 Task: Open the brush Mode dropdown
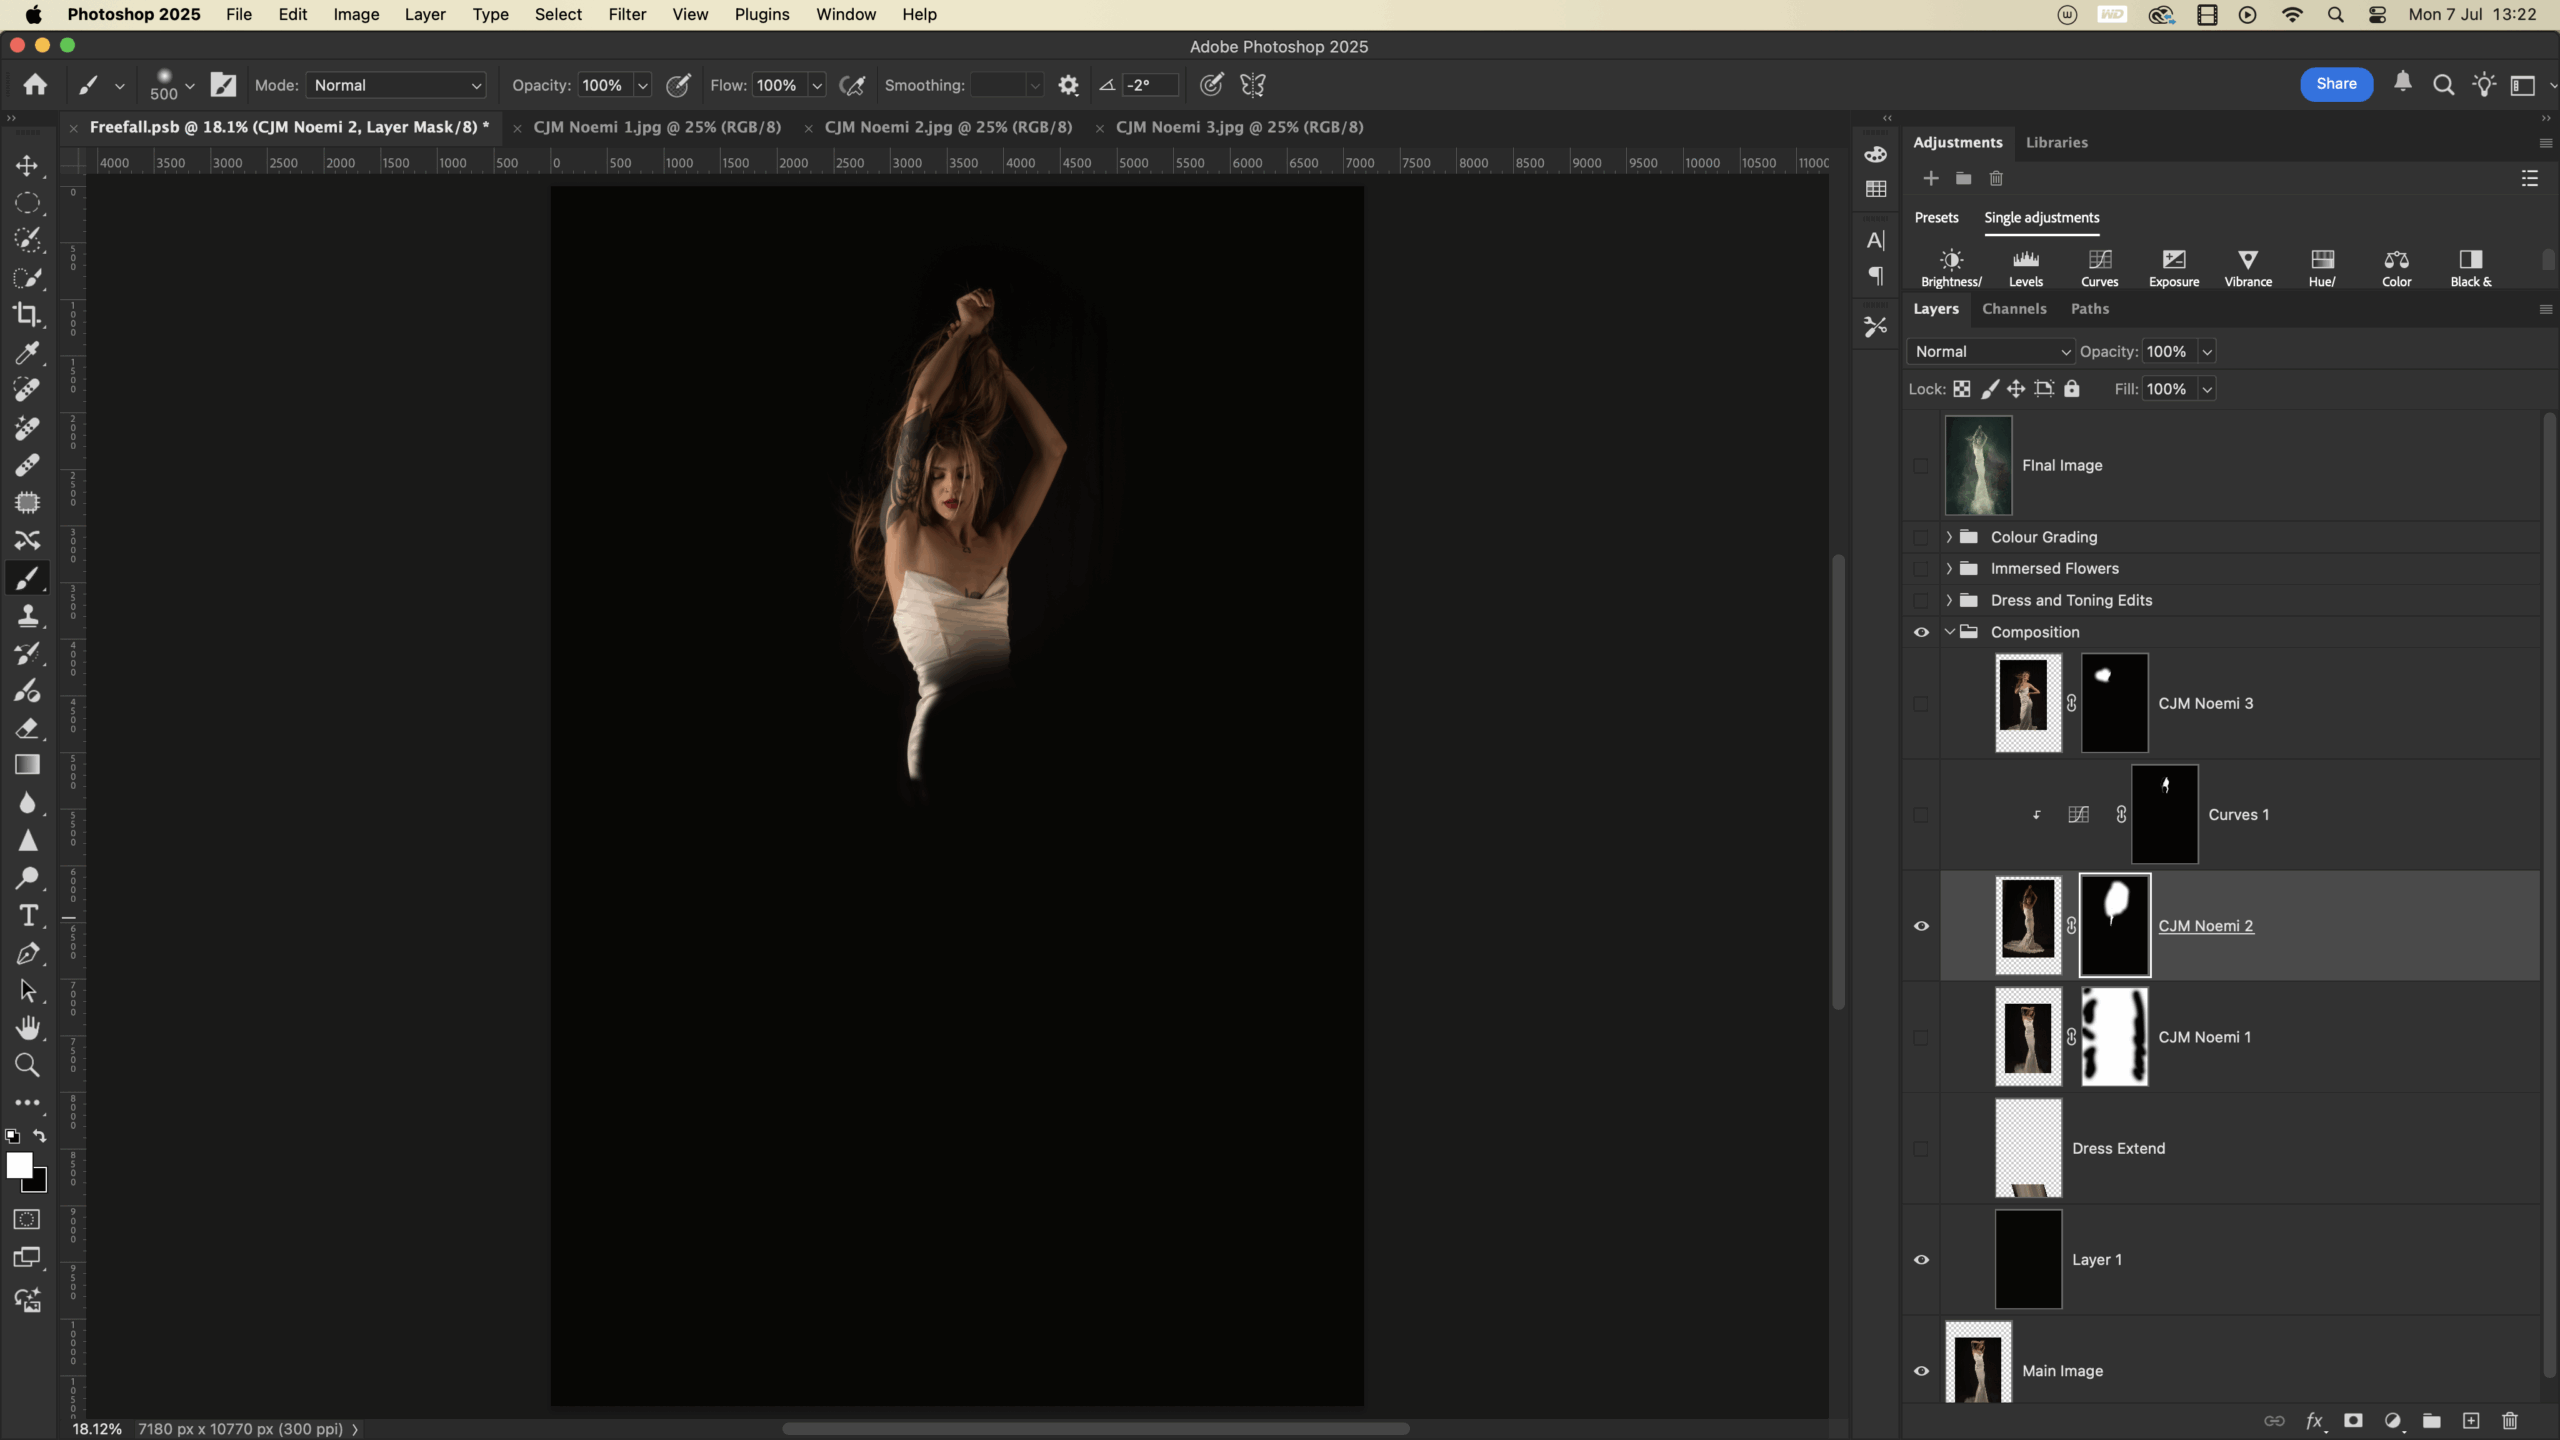point(397,85)
